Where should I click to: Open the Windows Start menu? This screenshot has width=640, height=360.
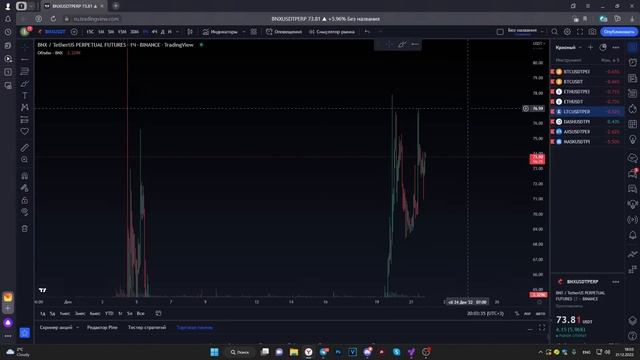214,352
